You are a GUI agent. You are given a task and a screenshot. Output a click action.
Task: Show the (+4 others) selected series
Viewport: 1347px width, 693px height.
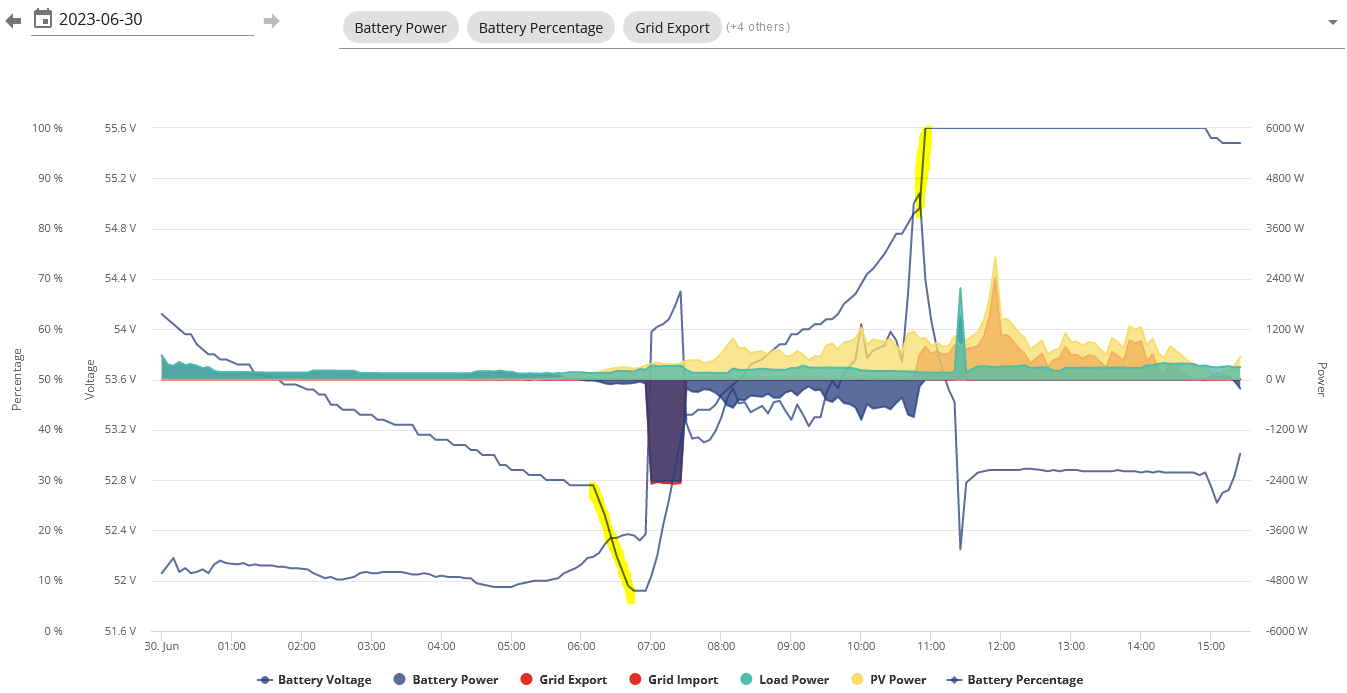[x=758, y=27]
